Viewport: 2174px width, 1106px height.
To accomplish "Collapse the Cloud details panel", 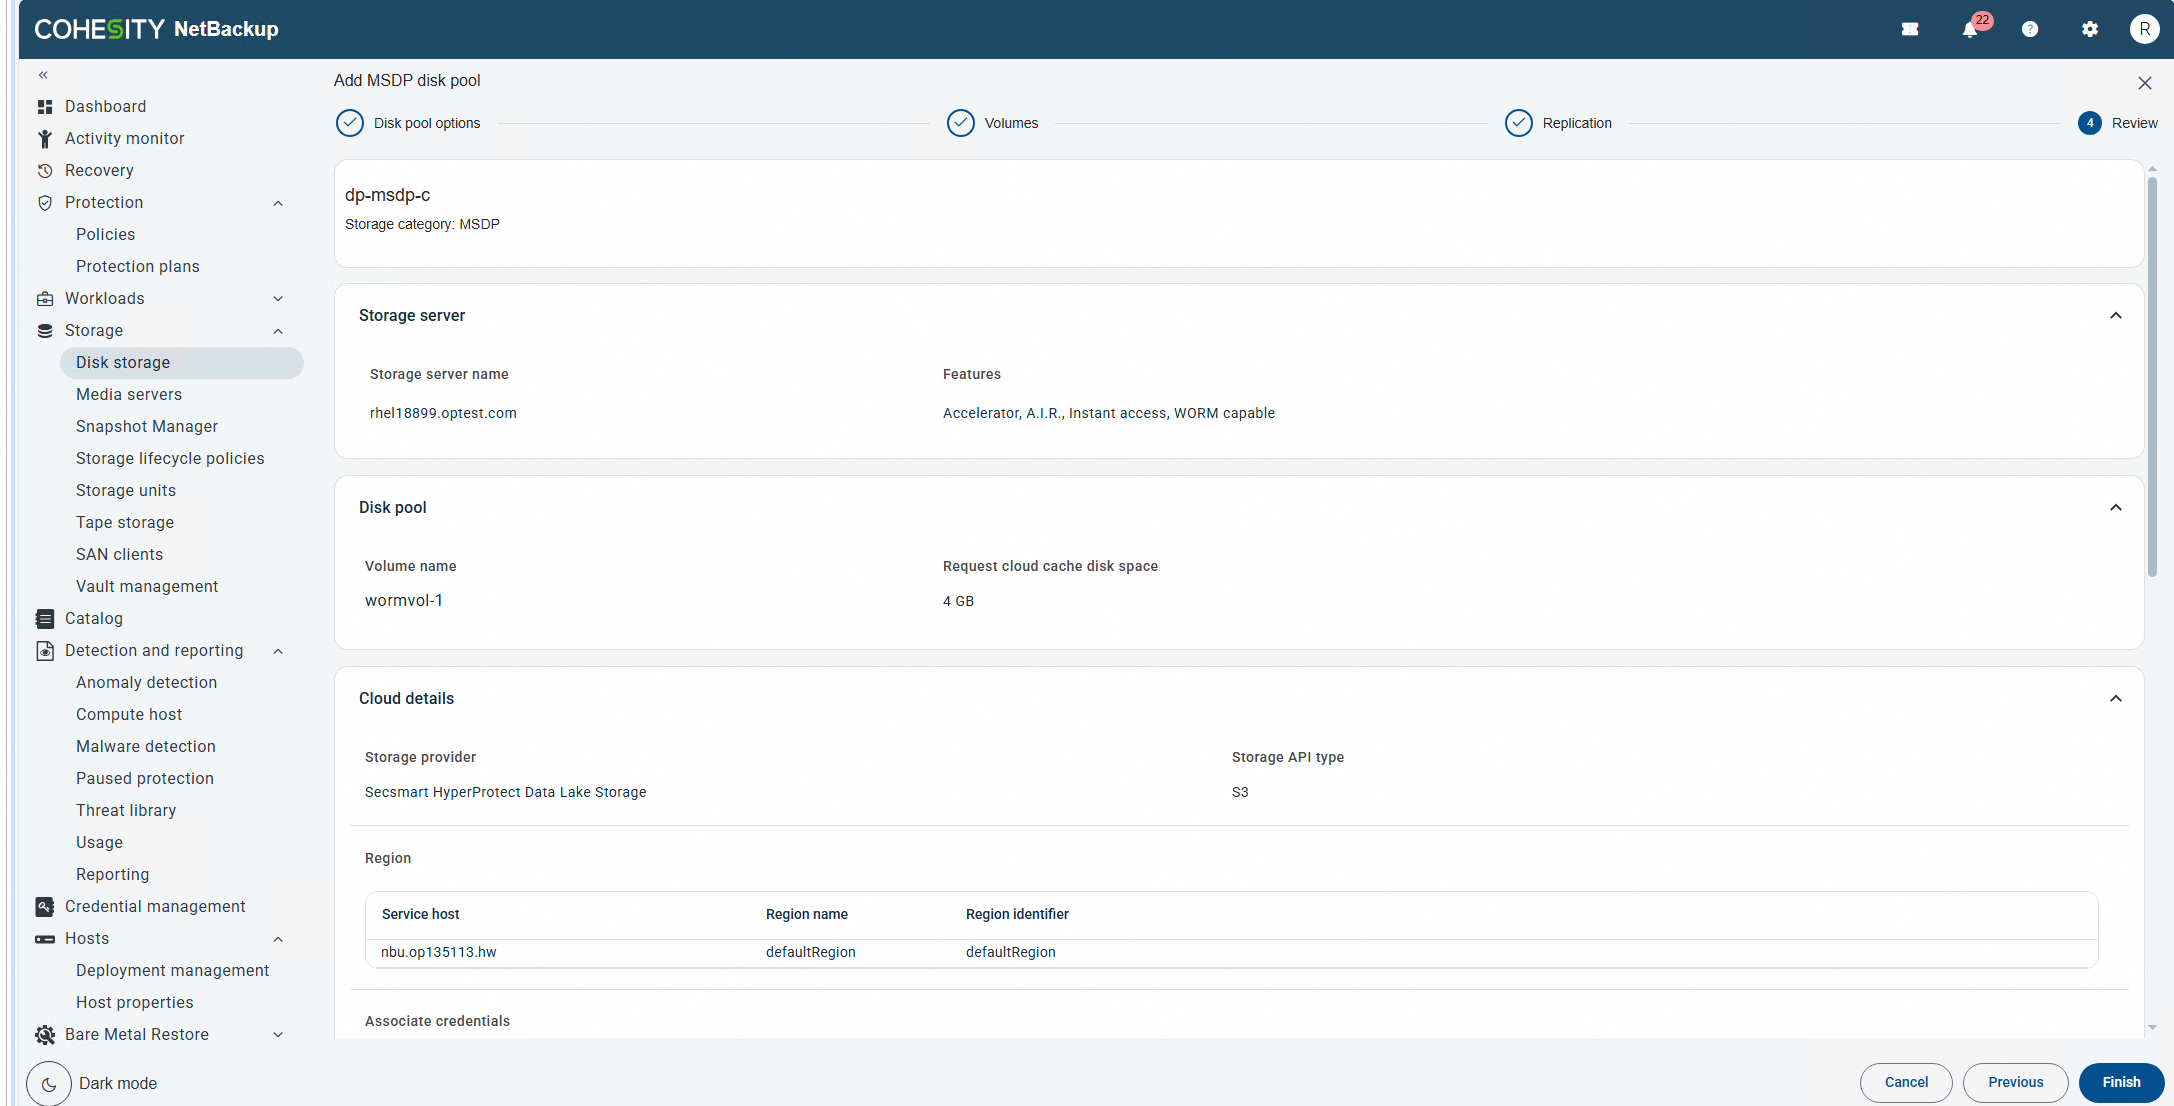I will 2116,699.
